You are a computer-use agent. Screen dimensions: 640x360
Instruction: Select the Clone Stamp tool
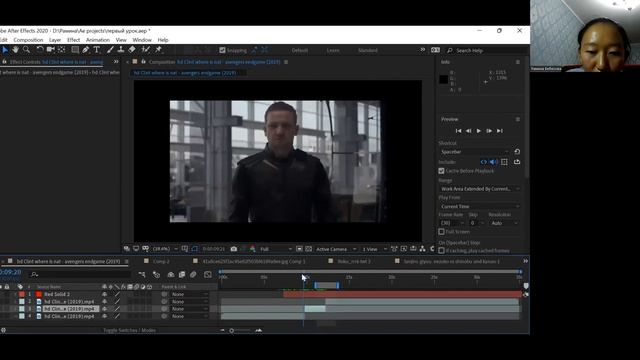(121, 50)
